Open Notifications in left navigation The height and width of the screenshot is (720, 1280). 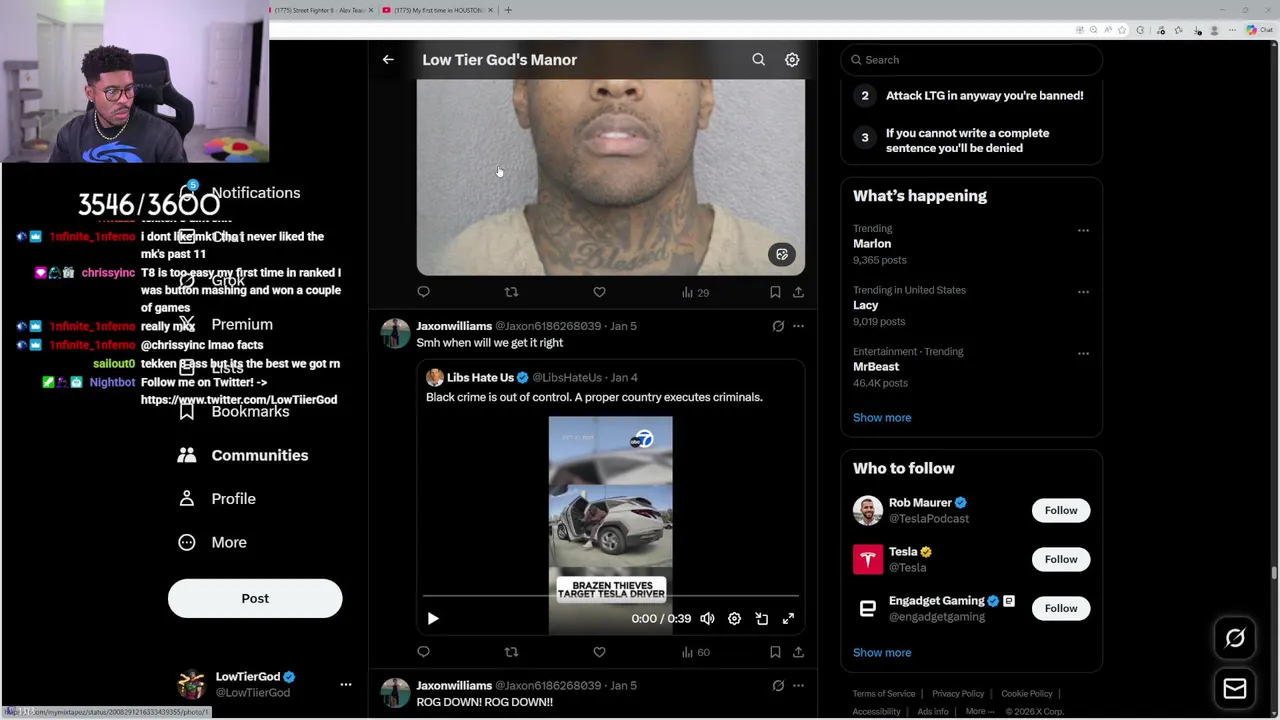coord(240,193)
